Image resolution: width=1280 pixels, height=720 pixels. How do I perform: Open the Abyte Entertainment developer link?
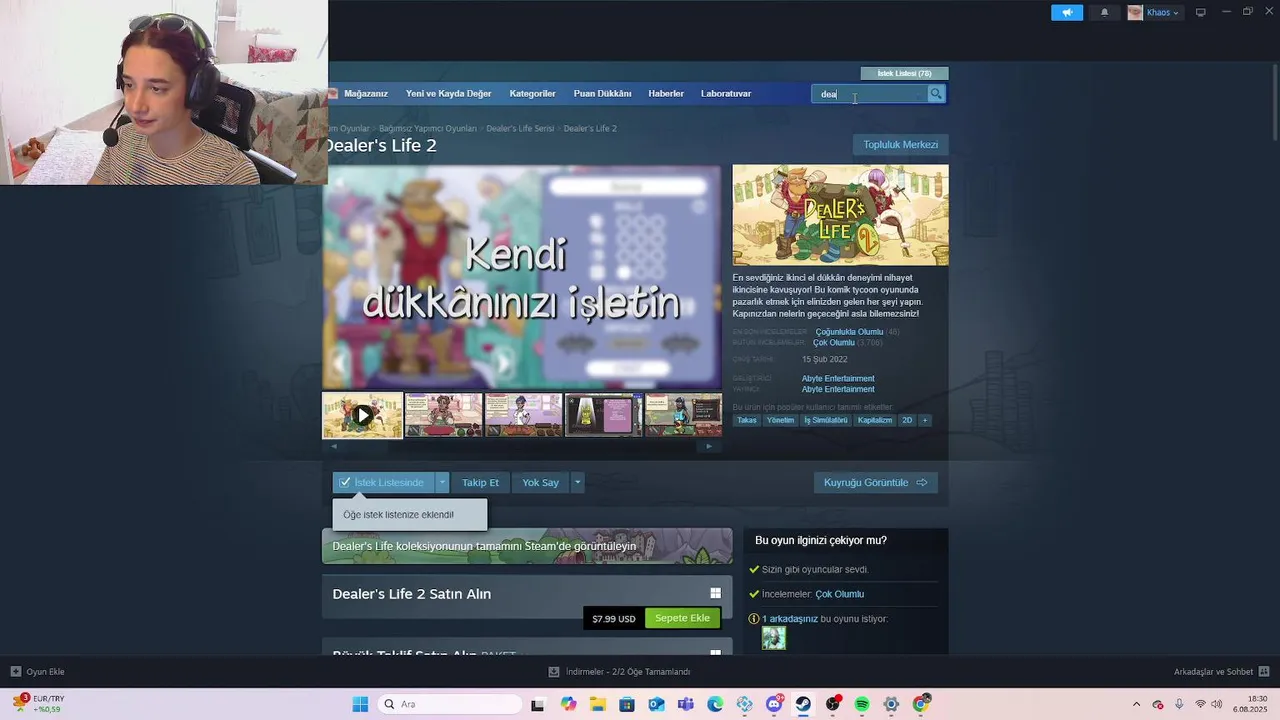click(838, 379)
